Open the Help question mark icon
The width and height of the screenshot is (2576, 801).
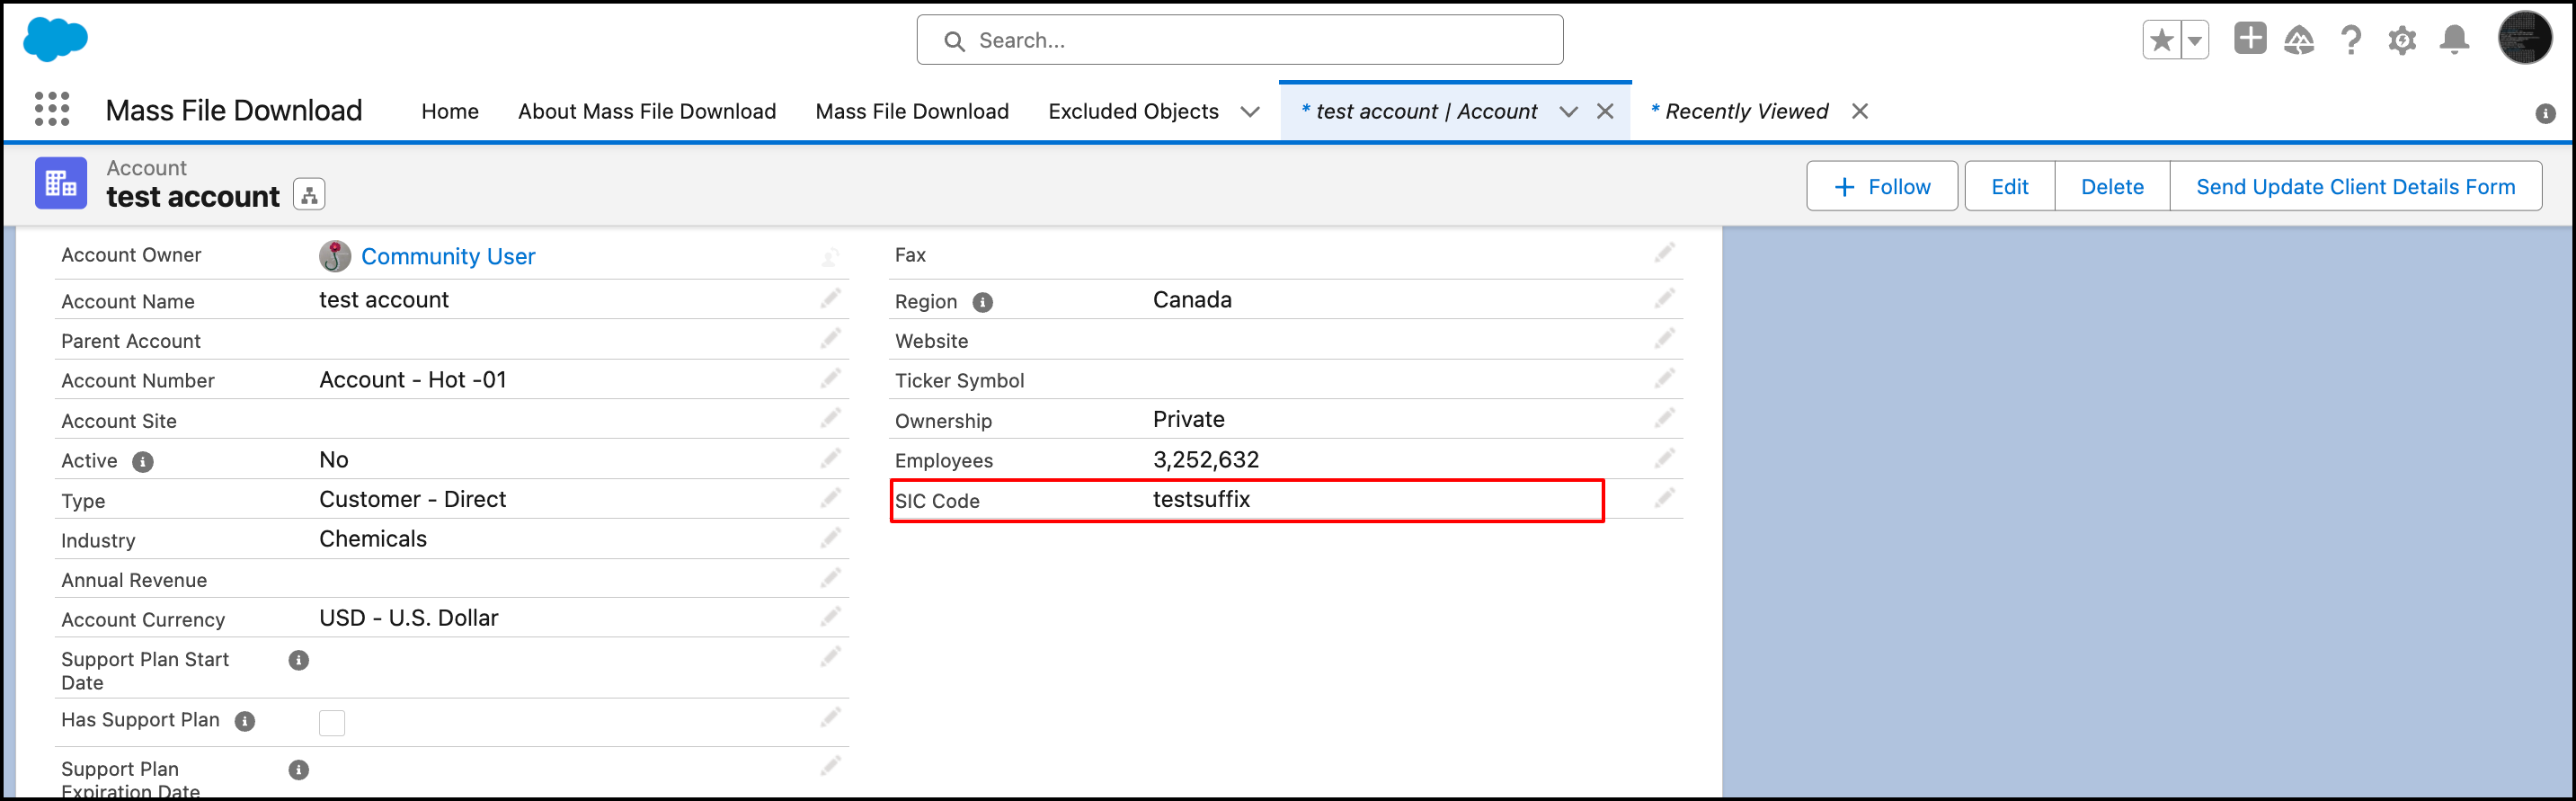point(2351,40)
